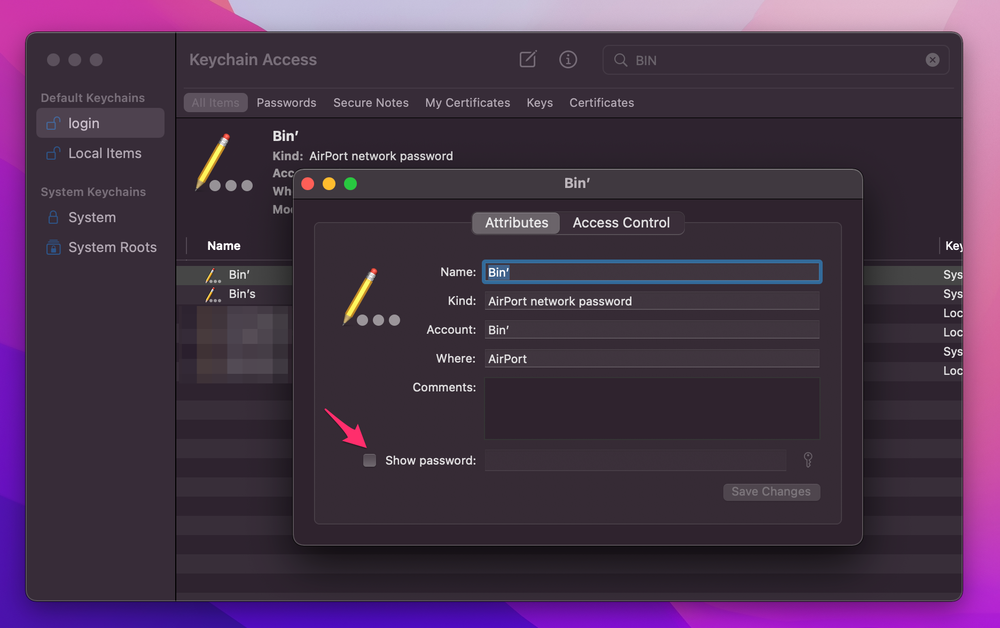Click the Kind field in dialog
The width and height of the screenshot is (1000, 628).
(x=652, y=301)
